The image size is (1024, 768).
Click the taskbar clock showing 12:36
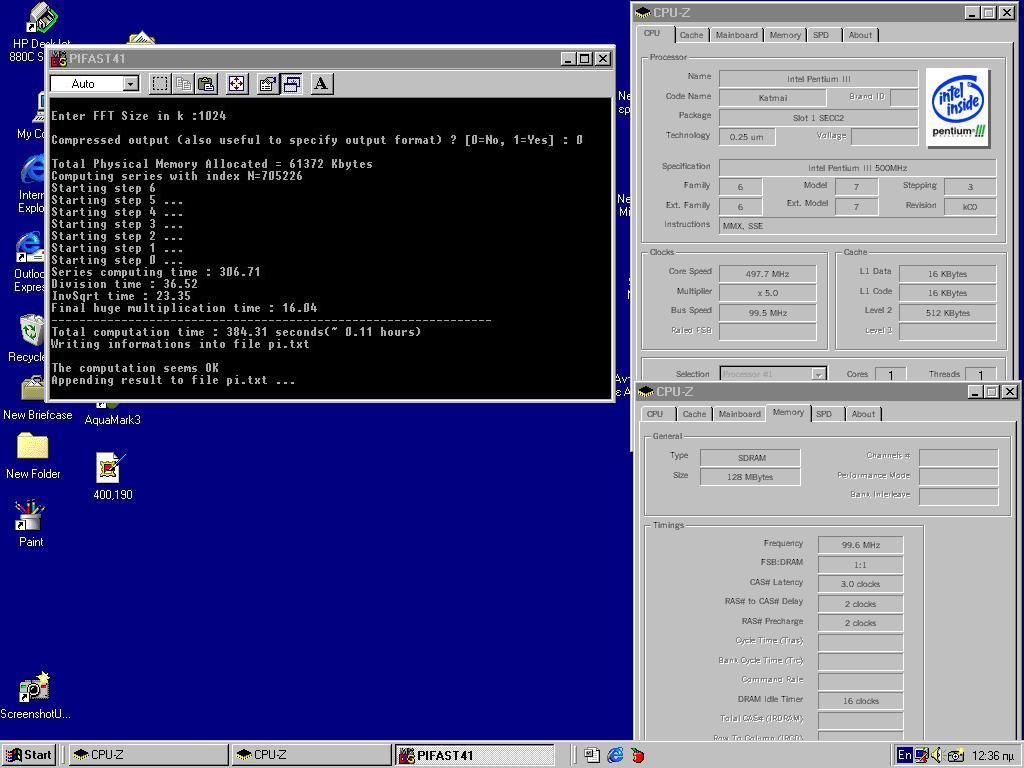[993, 756]
